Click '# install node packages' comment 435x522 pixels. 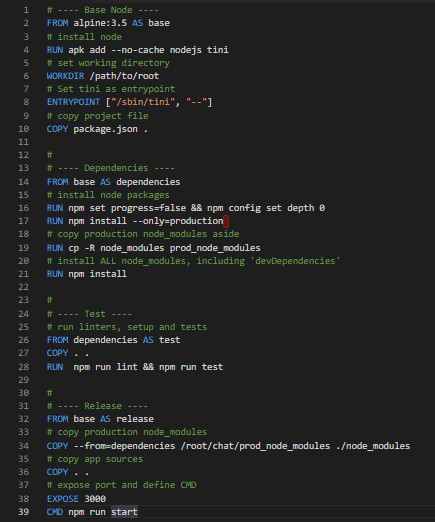pos(108,195)
